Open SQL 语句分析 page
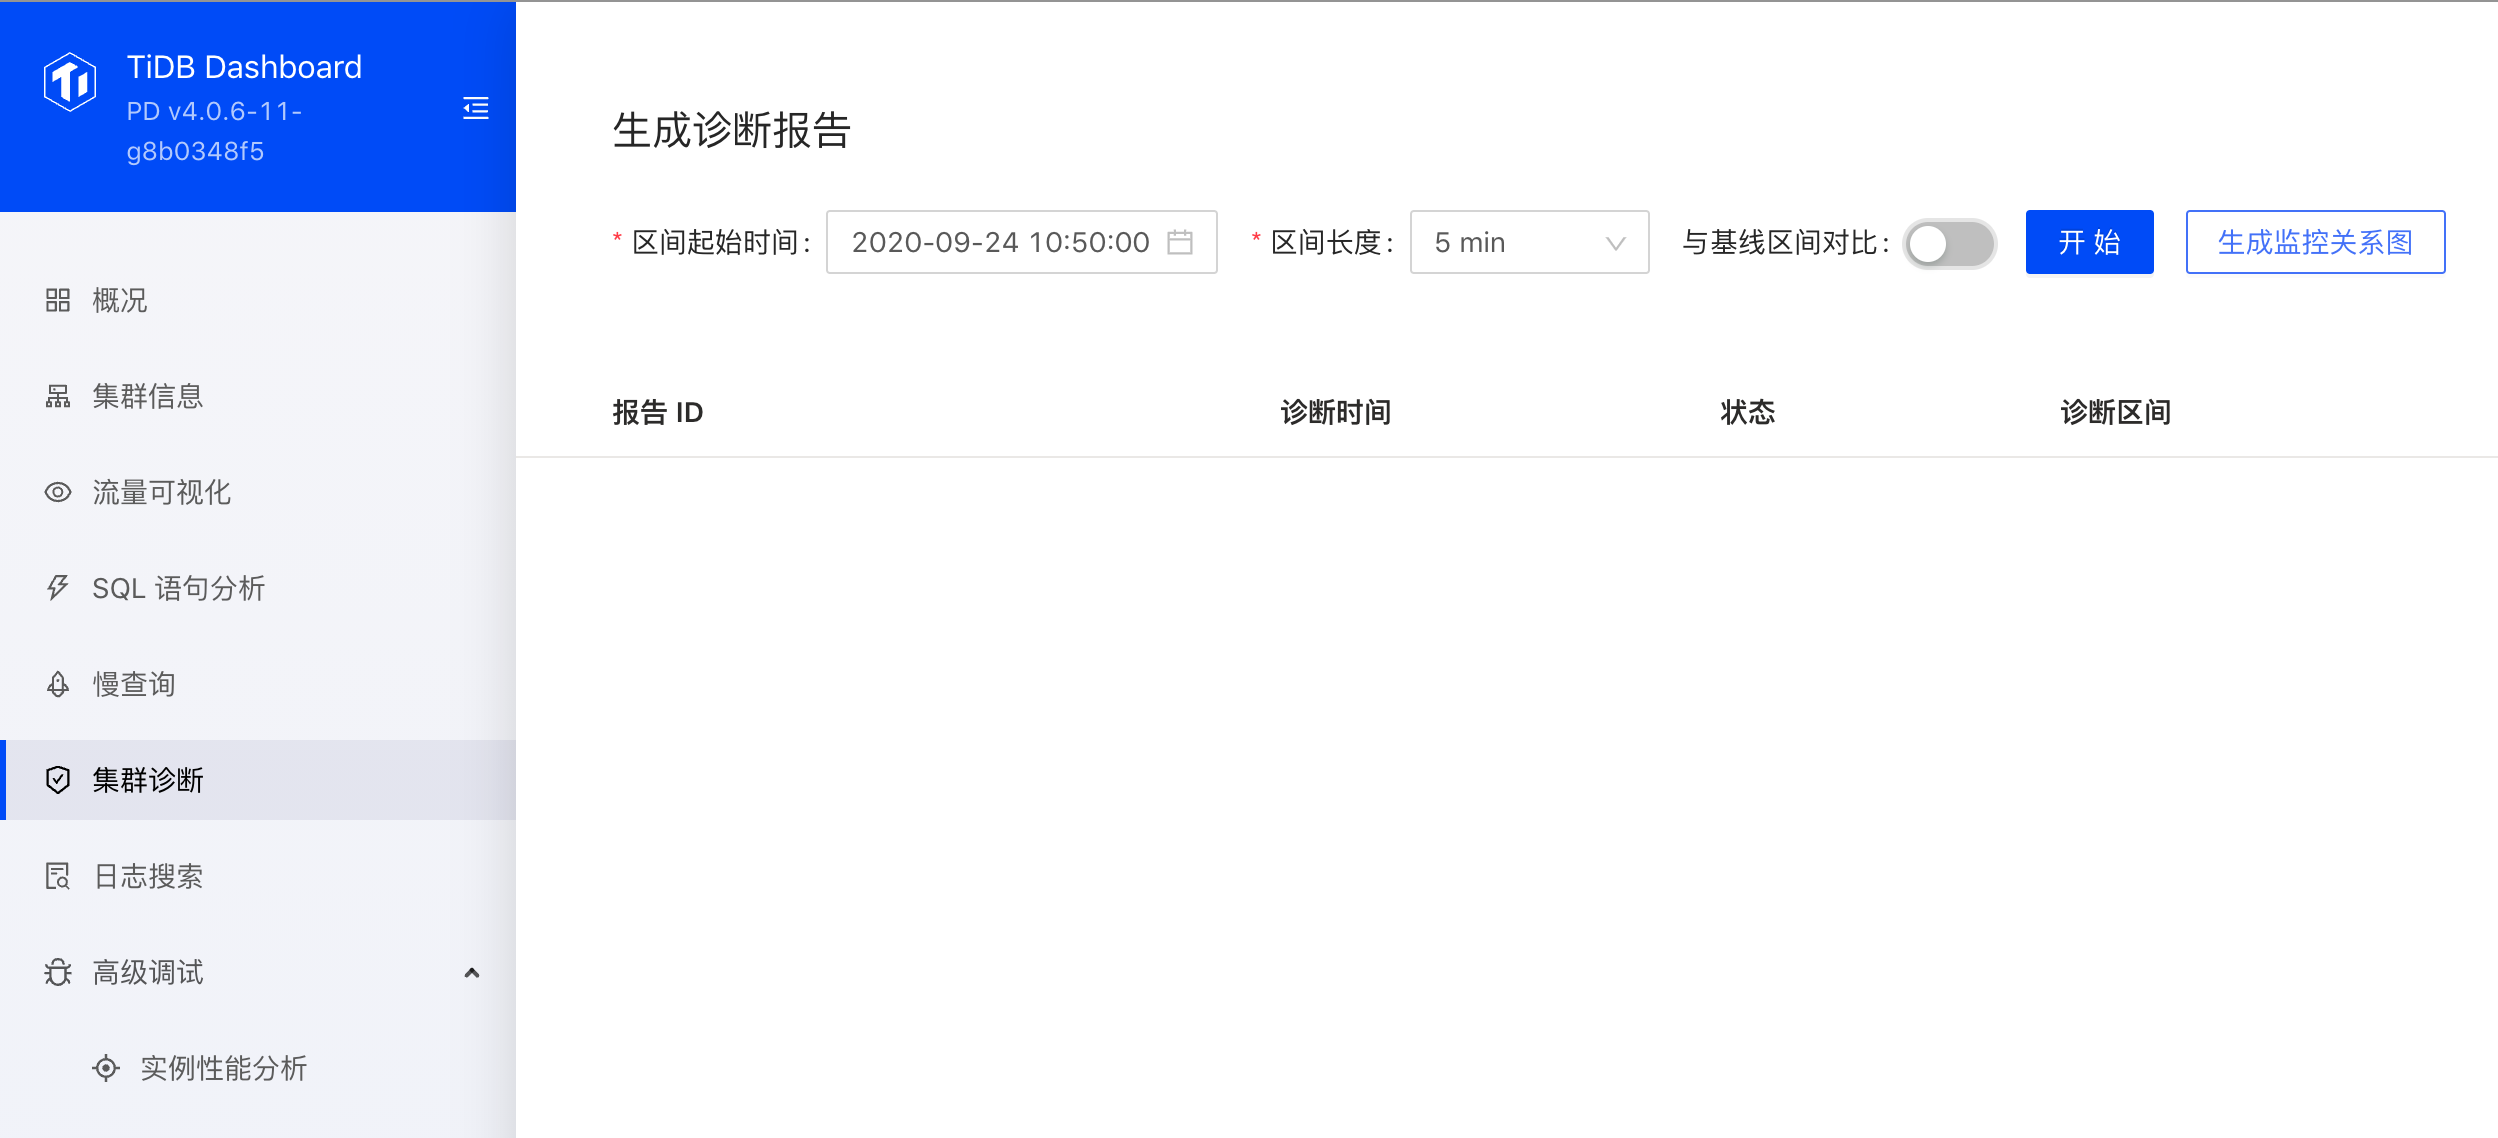 [x=258, y=588]
